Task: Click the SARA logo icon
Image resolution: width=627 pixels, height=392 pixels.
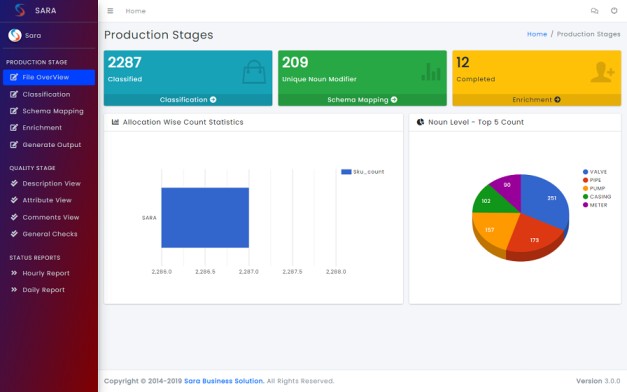Action: pyautogui.click(x=20, y=10)
